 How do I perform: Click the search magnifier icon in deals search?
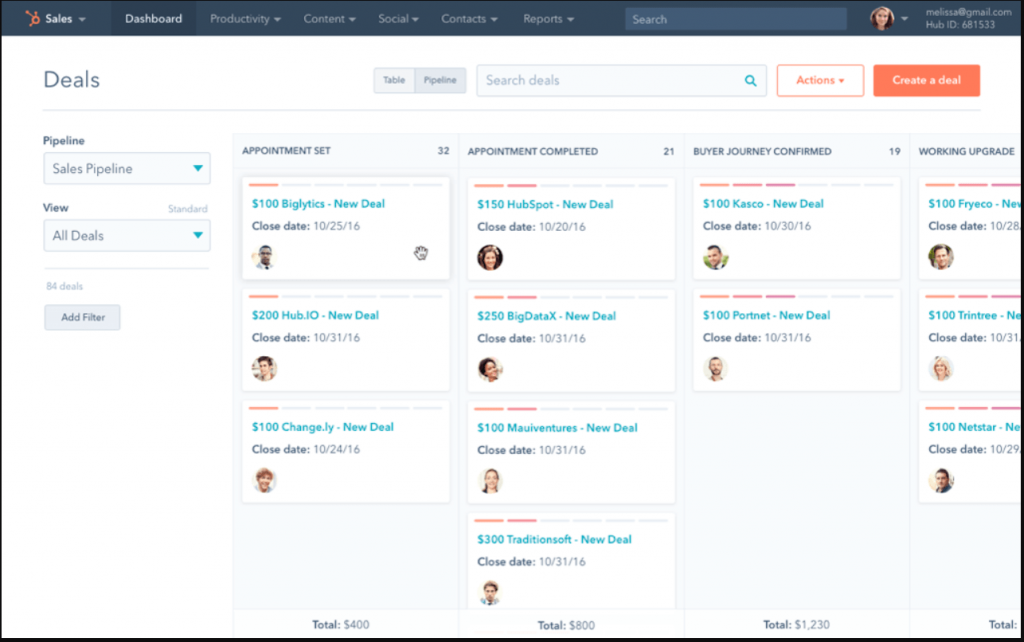750,80
